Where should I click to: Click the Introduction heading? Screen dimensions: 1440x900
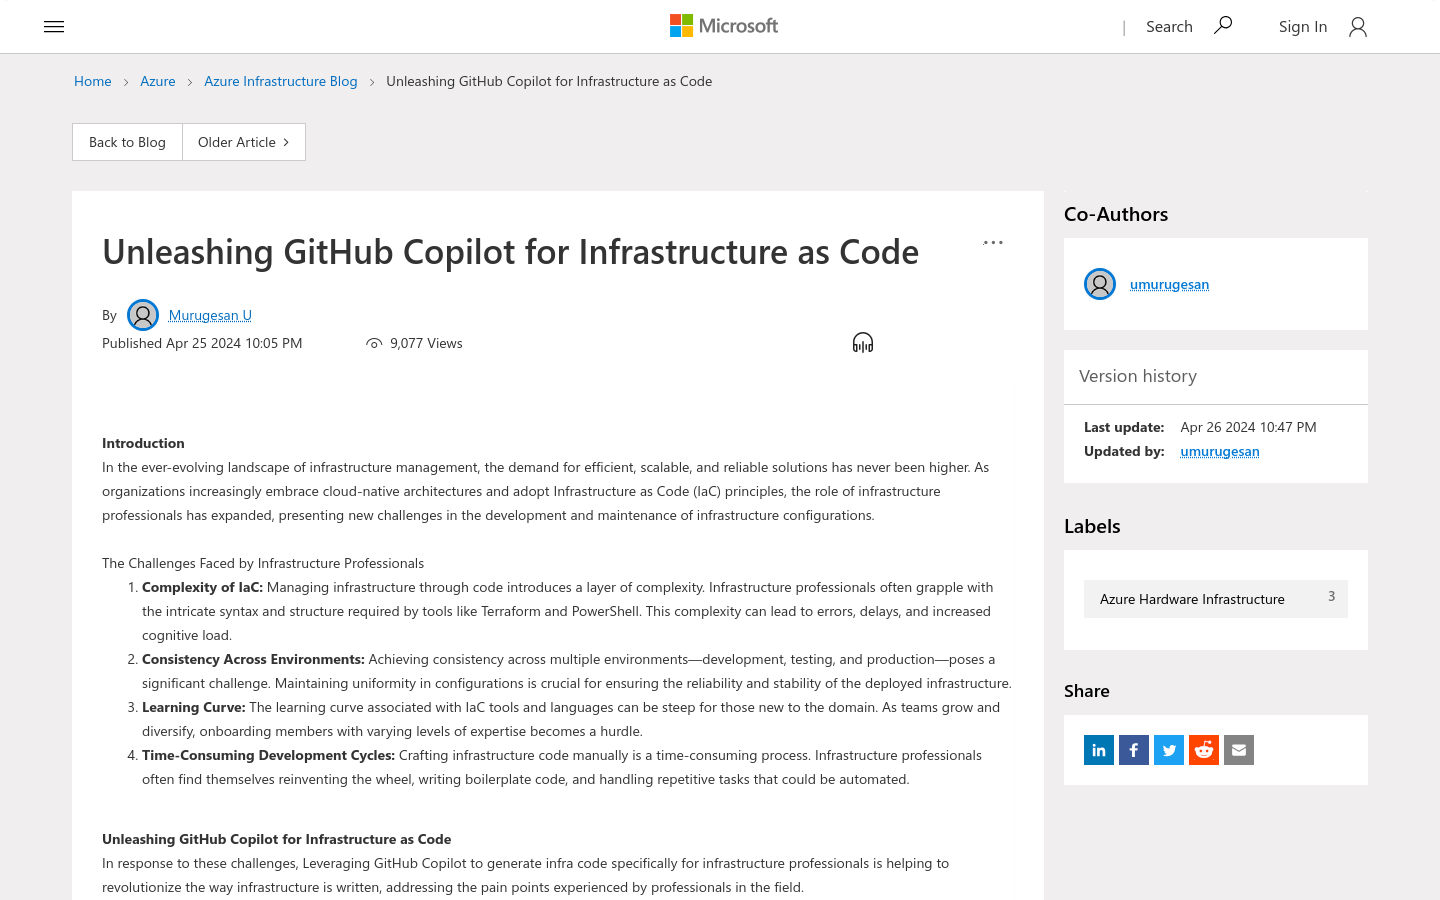click(143, 443)
